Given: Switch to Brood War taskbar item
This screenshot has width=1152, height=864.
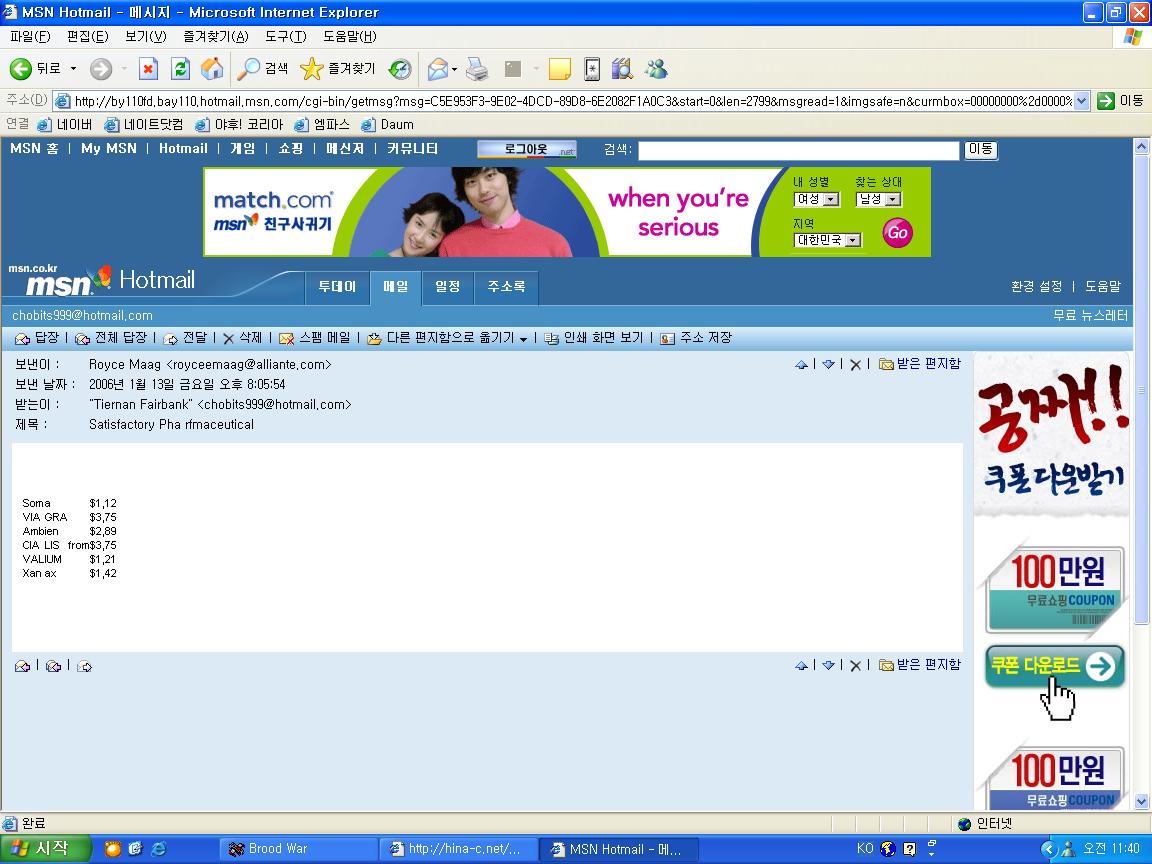Looking at the screenshot, I should click(x=298, y=849).
